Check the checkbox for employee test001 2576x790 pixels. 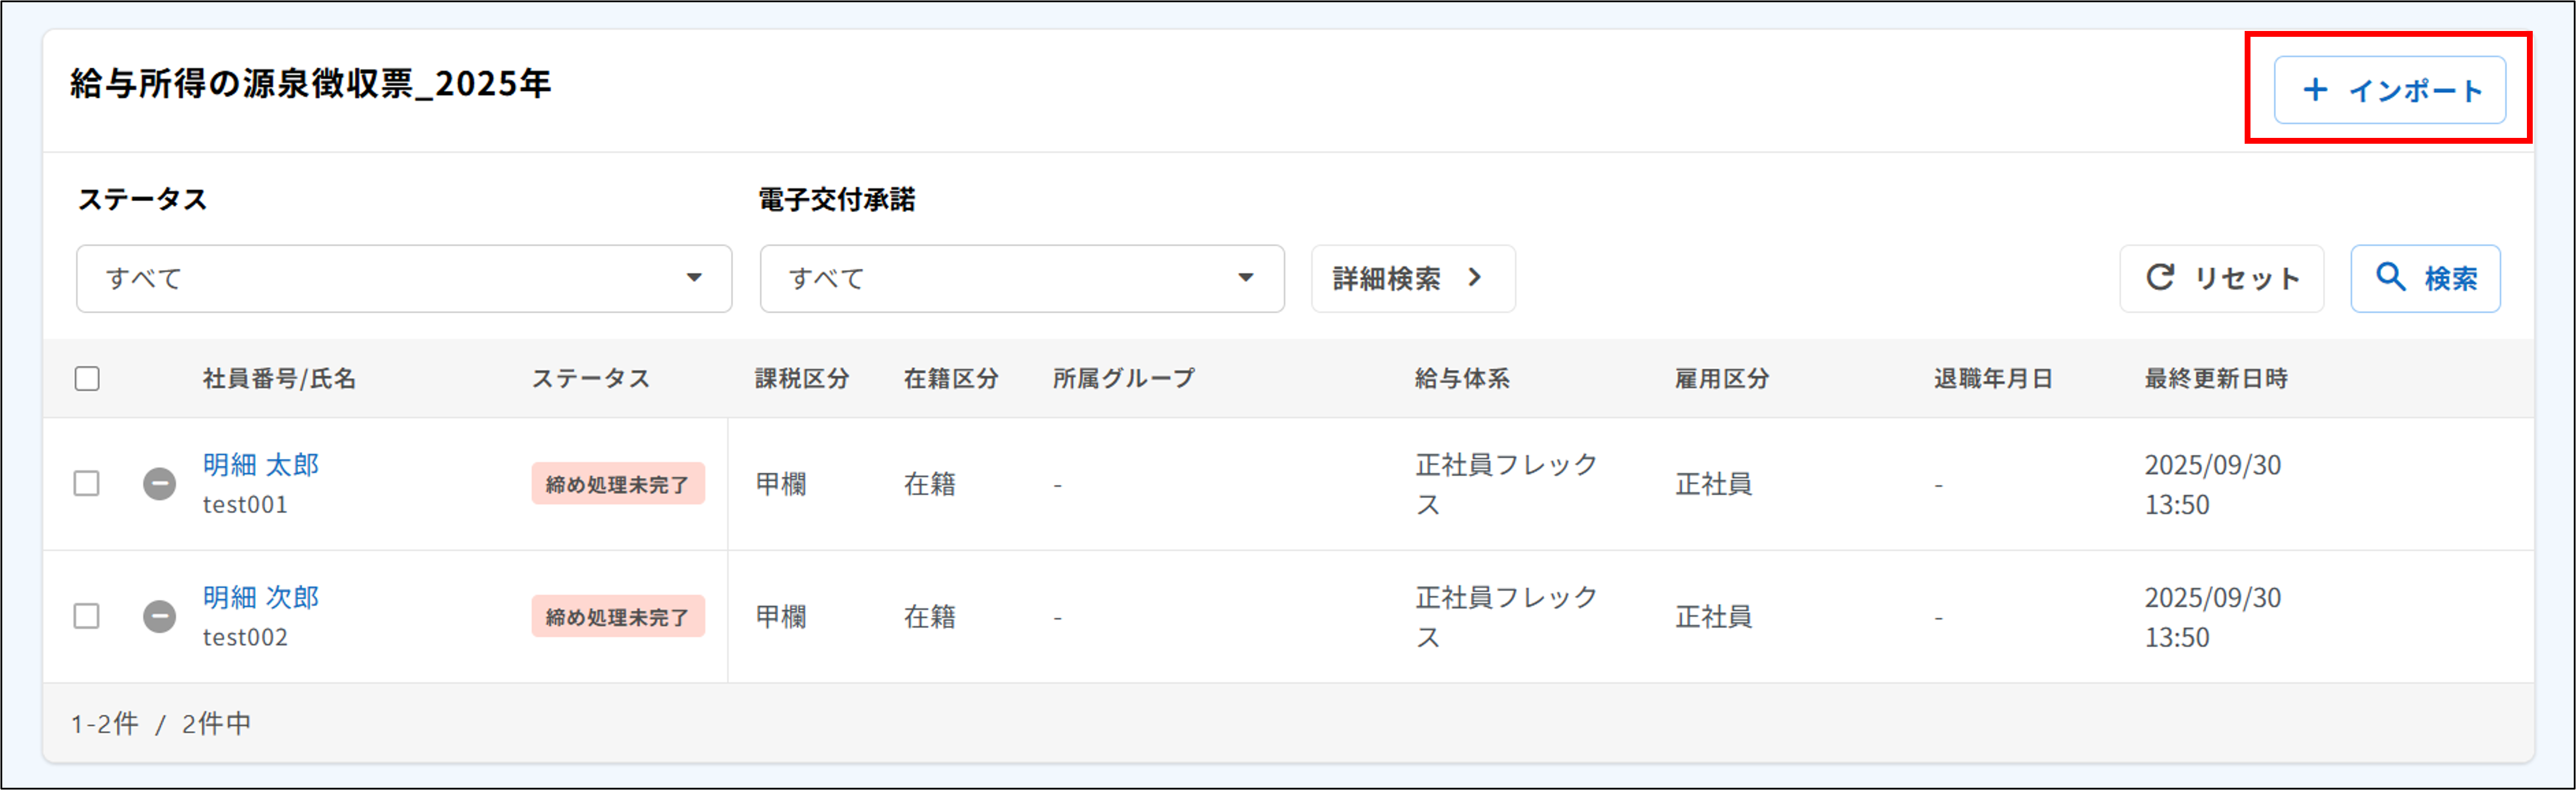point(87,484)
